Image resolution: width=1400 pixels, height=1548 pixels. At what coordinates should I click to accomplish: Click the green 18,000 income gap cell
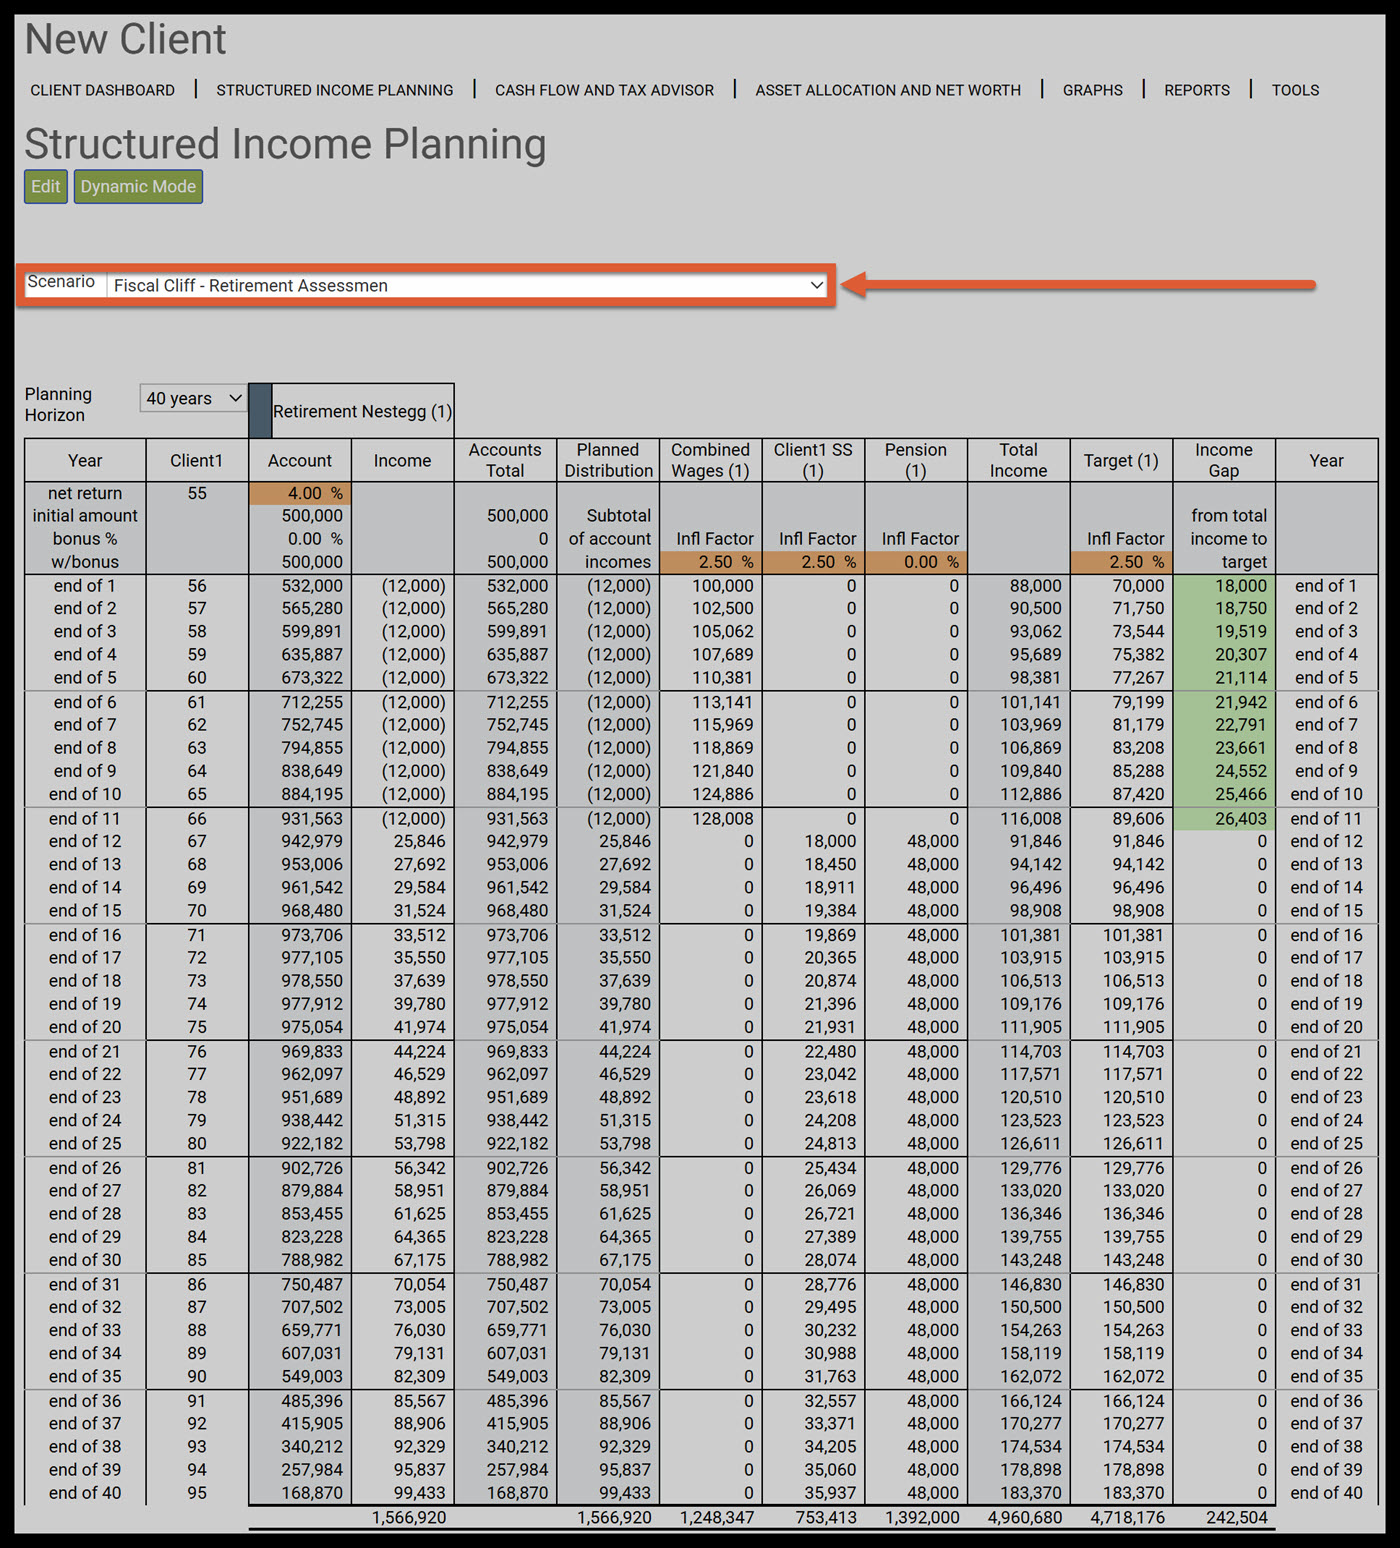point(1224,586)
